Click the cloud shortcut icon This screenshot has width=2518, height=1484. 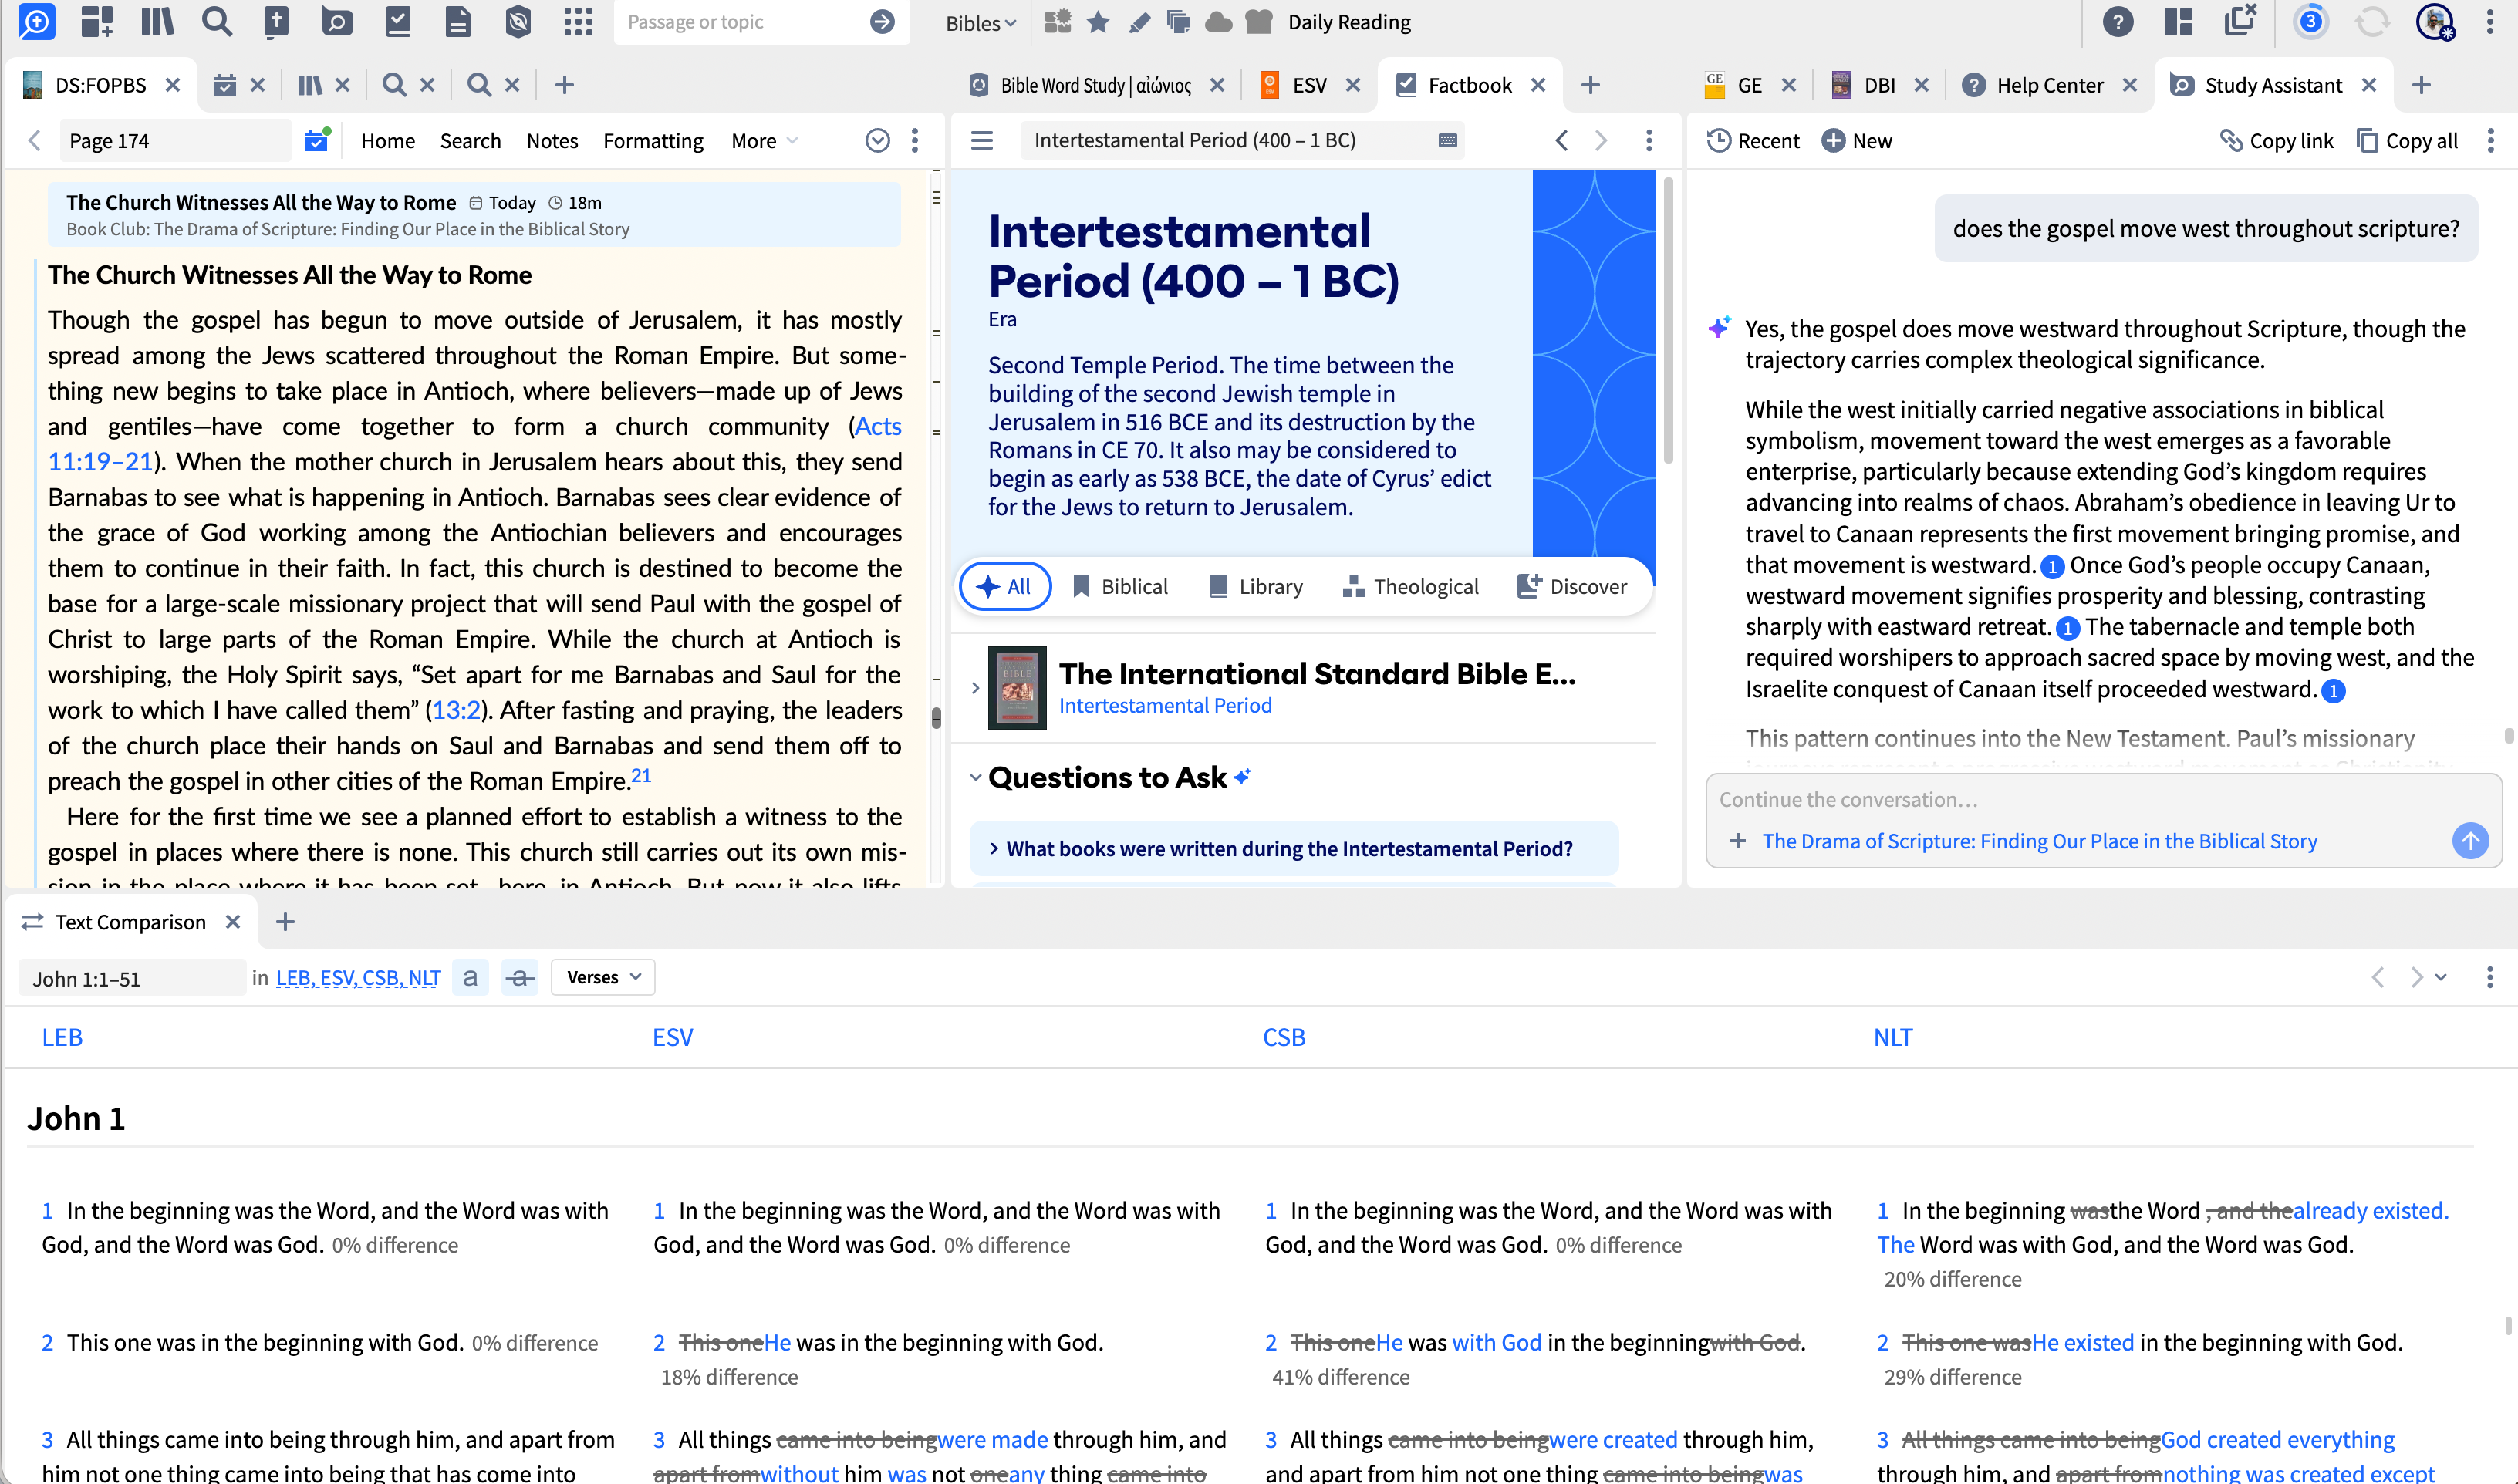(1219, 21)
